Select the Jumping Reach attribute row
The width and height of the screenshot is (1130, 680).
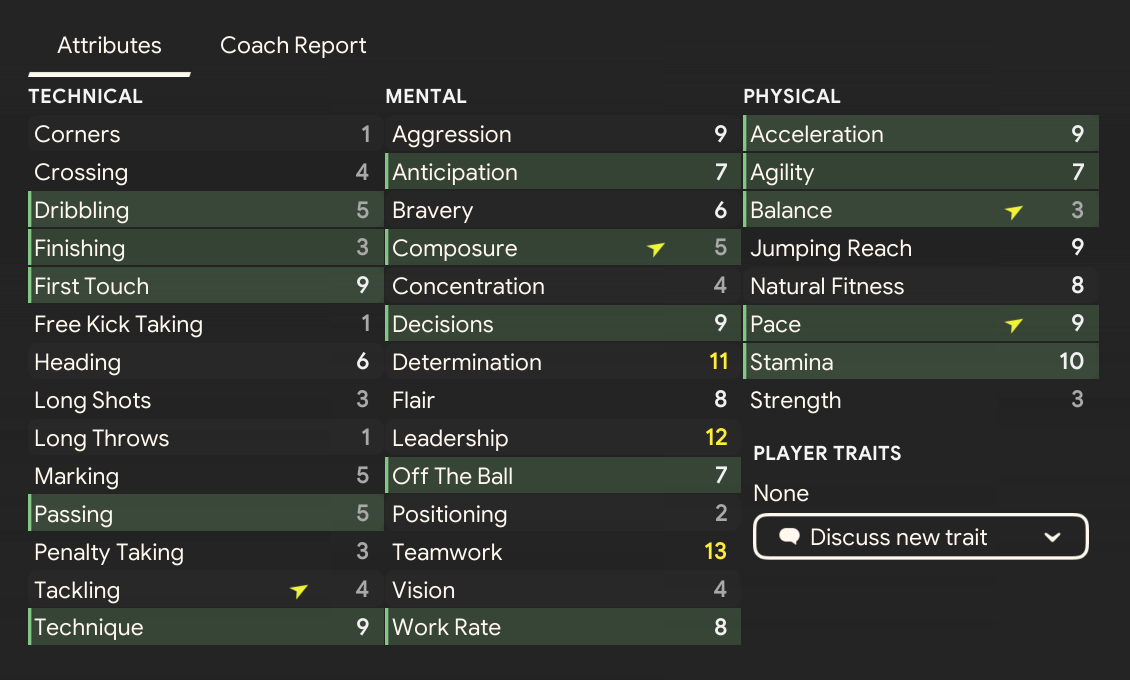[920, 248]
